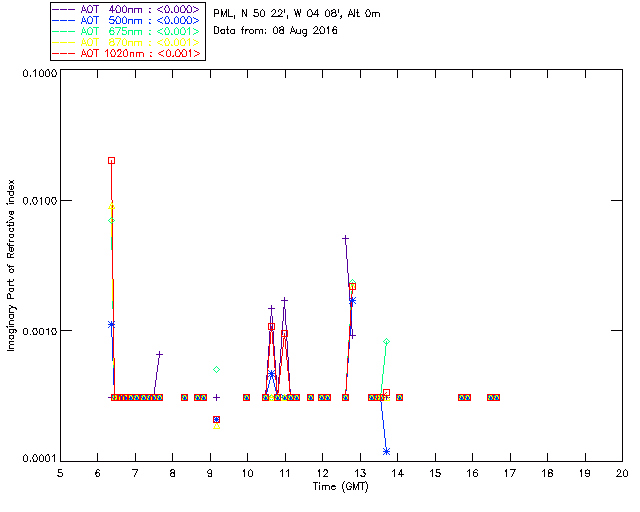Image resolution: width=640 pixels, height=512 pixels.
Task: Click the 0.1000 y-axis tick label
Action: click(39, 73)
